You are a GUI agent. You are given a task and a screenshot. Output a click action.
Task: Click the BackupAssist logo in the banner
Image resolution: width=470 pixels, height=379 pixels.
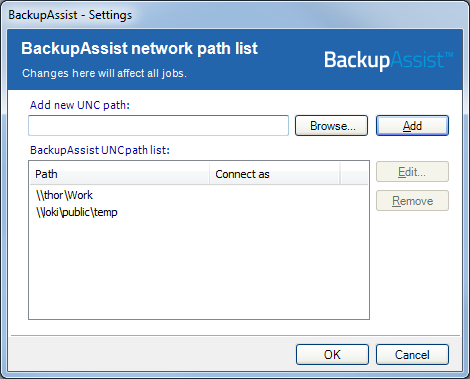click(388, 60)
